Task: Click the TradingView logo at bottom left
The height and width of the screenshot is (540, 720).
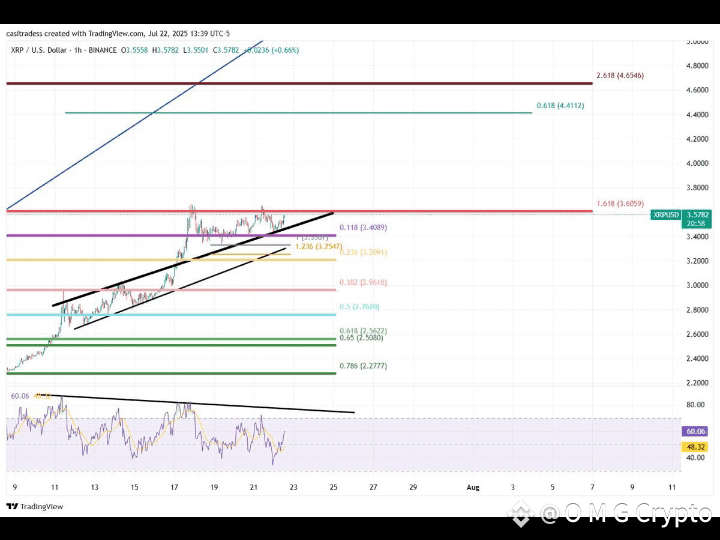Action: click(34, 506)
